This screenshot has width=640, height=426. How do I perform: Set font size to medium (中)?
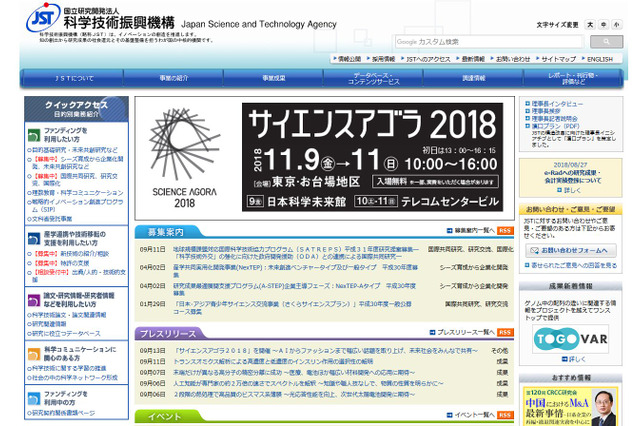[x=603, y=24]
